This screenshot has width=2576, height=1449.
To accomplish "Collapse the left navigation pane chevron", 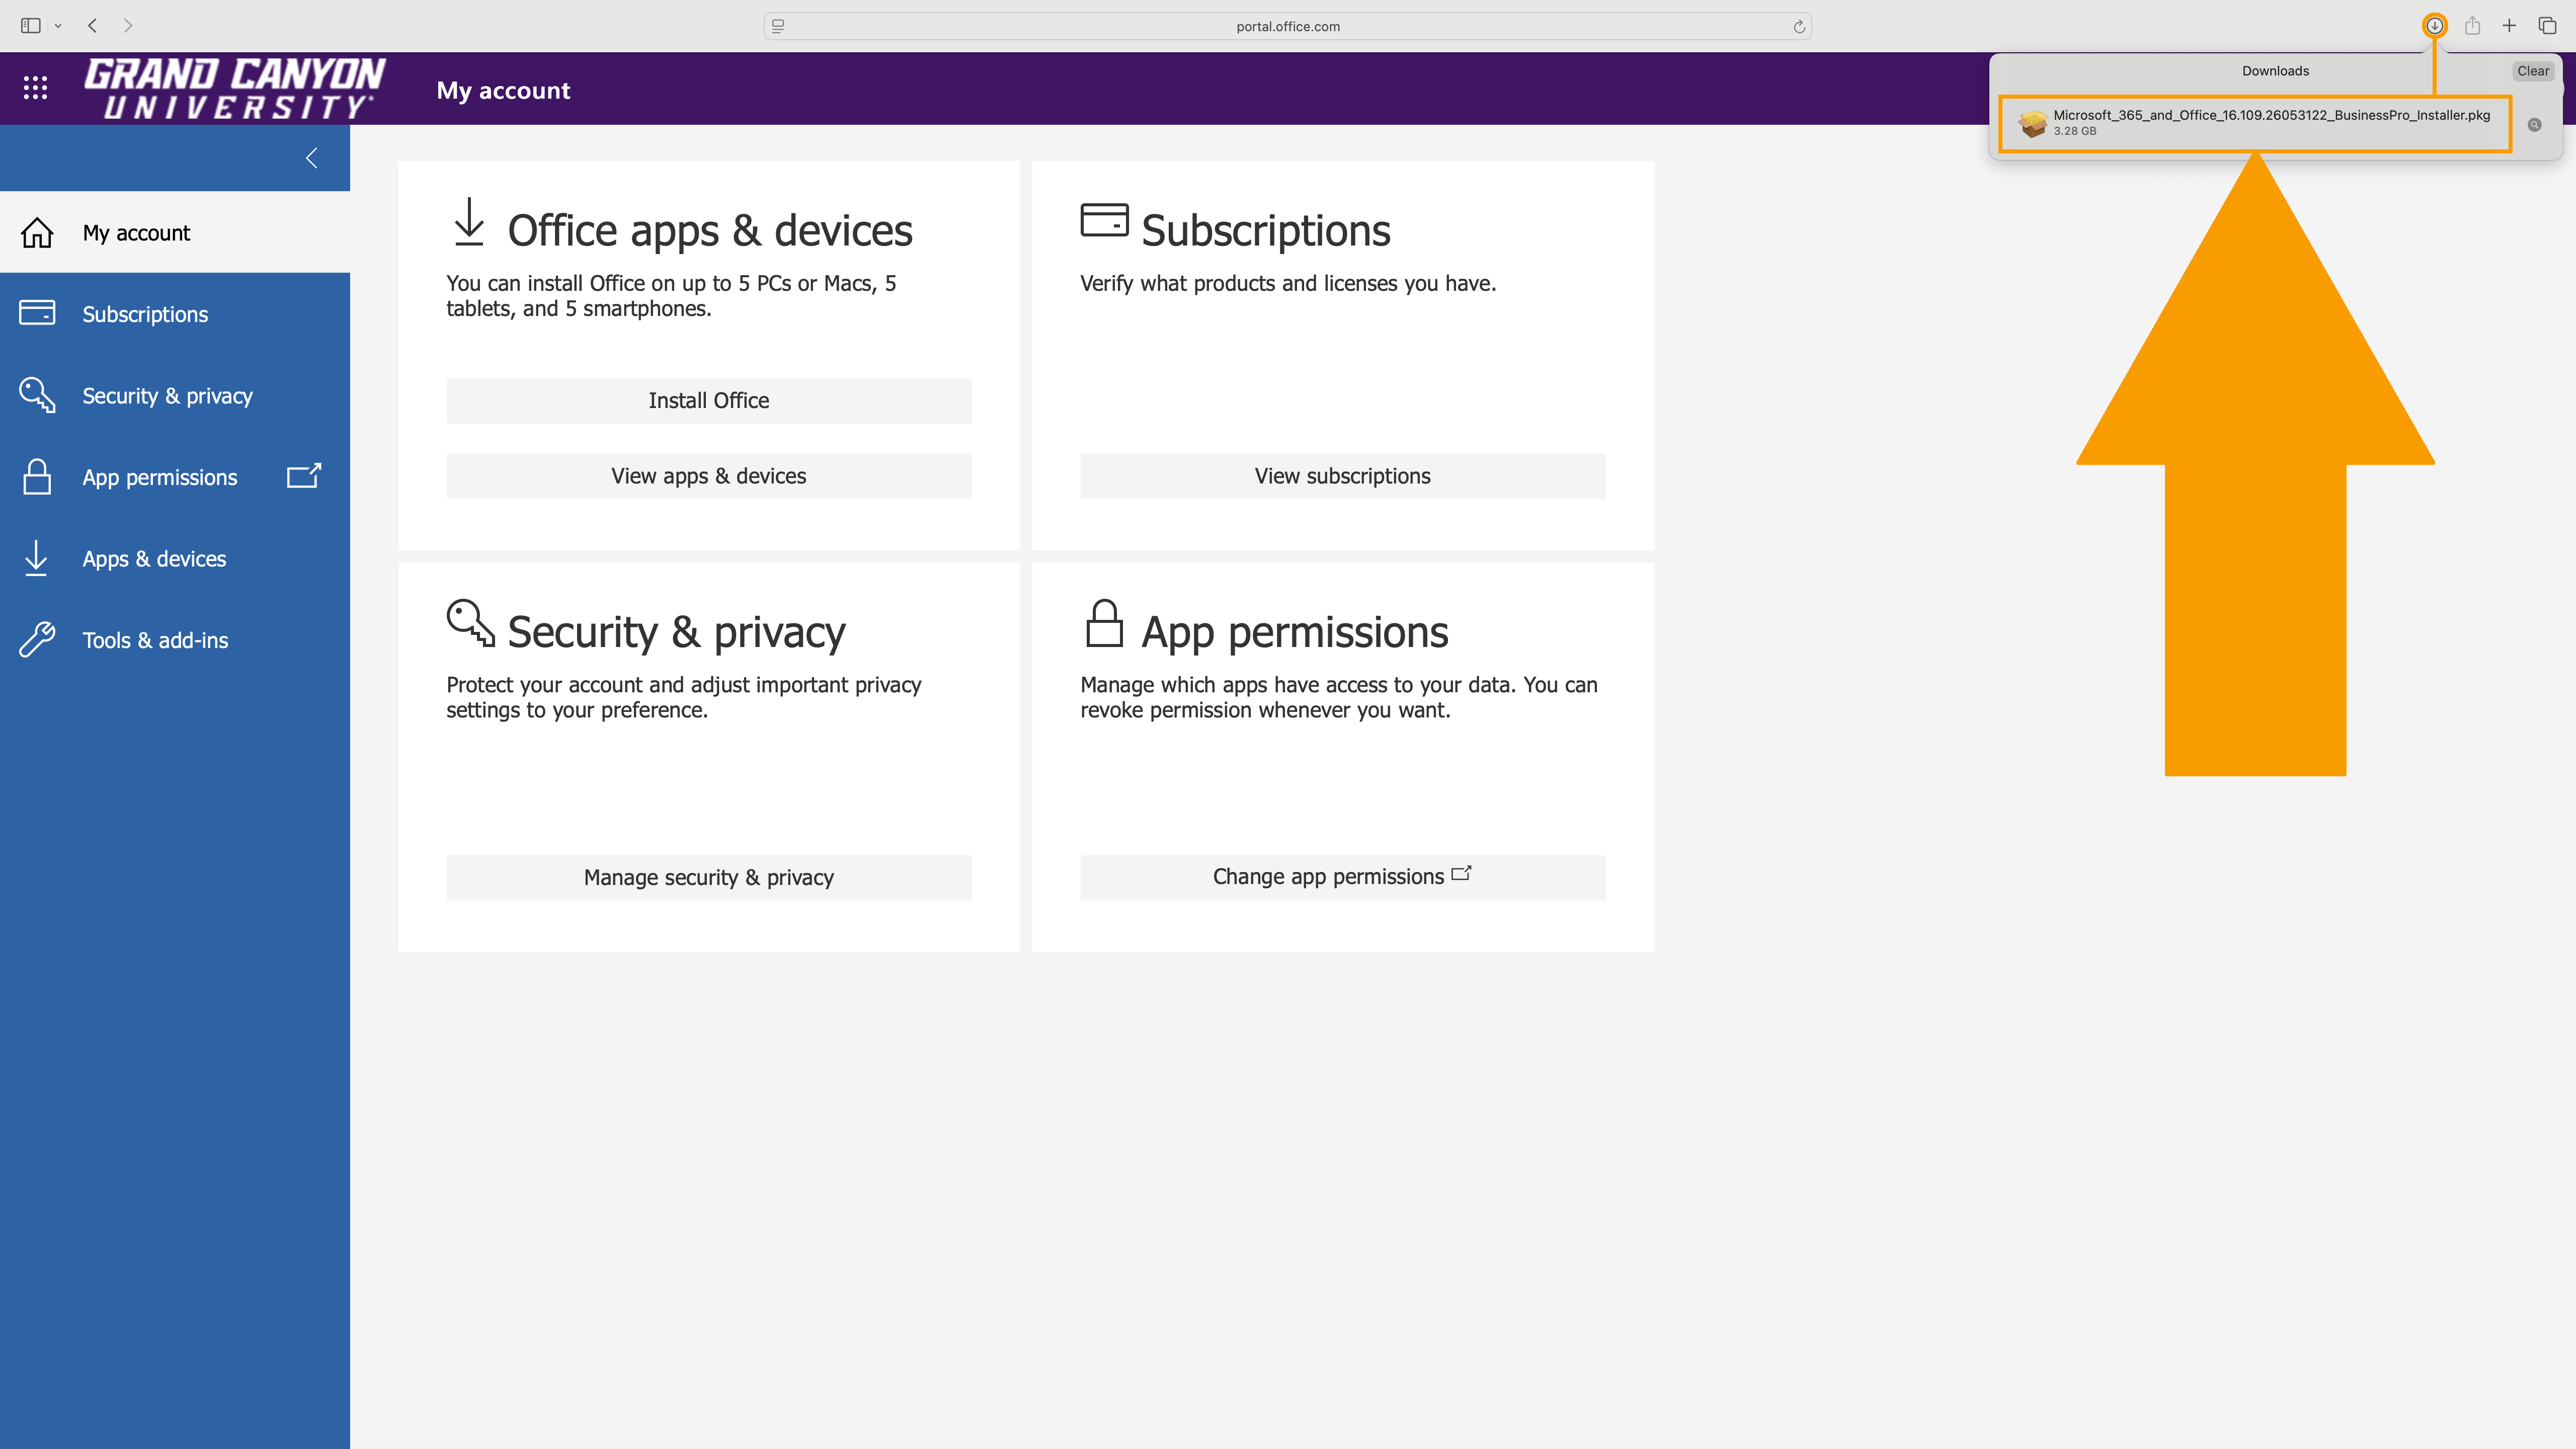I will (312, 158).
